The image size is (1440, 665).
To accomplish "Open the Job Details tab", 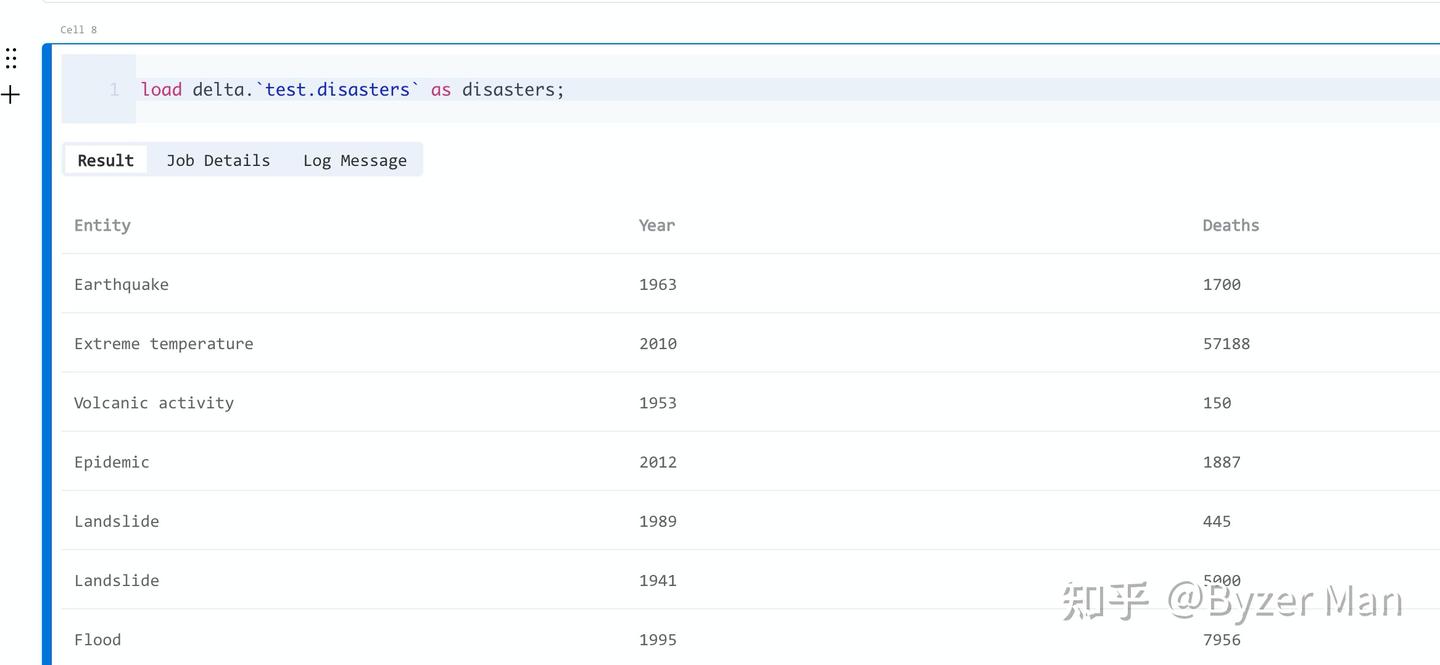I will (218, 160).
